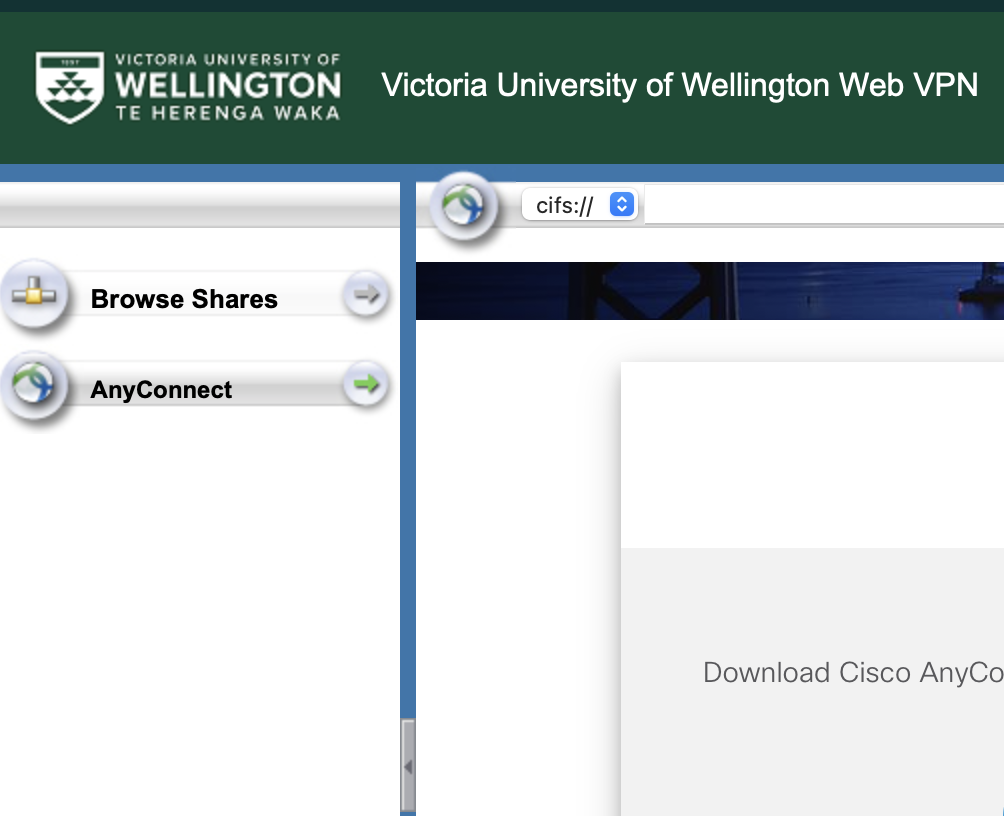Select the AnyConnect label in sidebar
The width and height of the screenshot is (1004, 816).
click(x=161, y=390)
